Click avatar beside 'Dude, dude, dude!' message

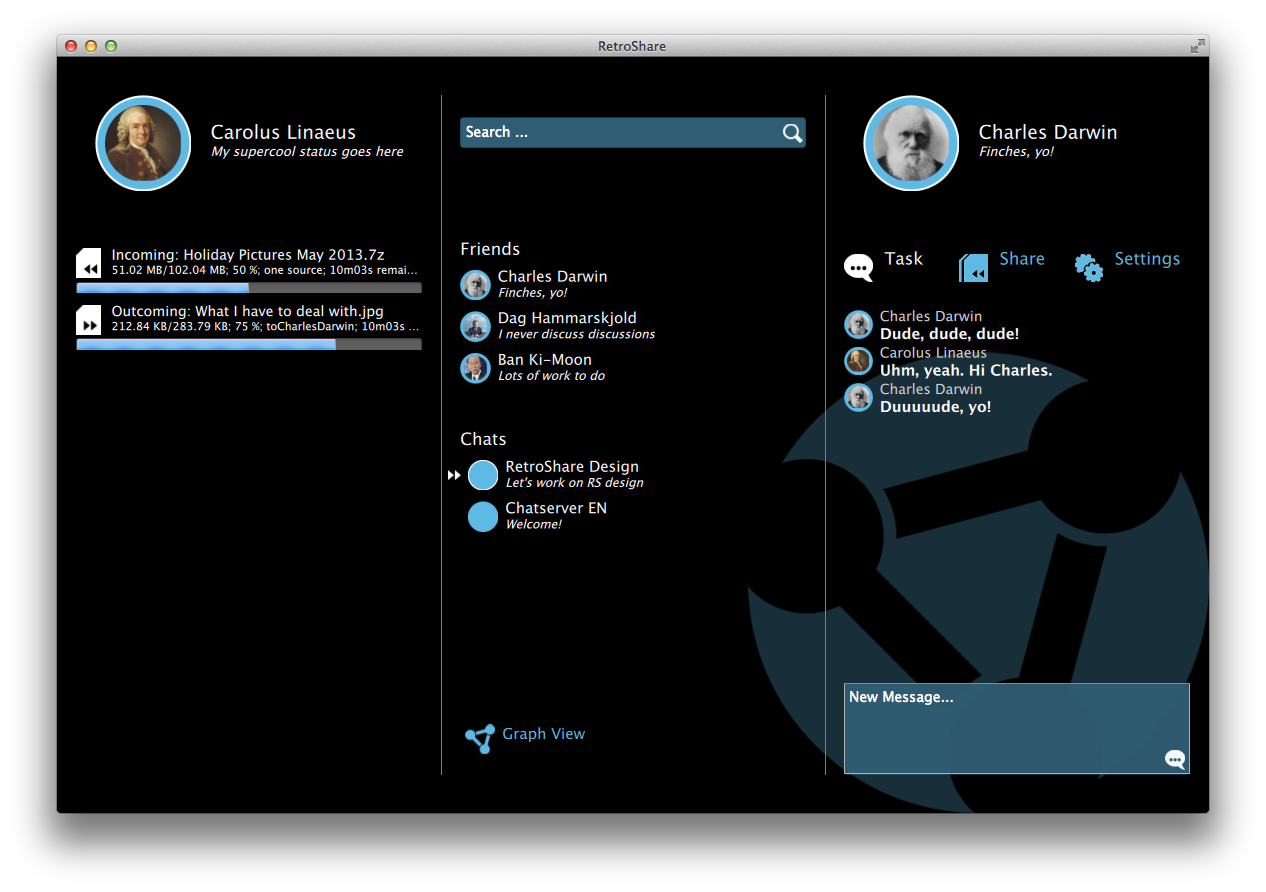coord(858,324)
